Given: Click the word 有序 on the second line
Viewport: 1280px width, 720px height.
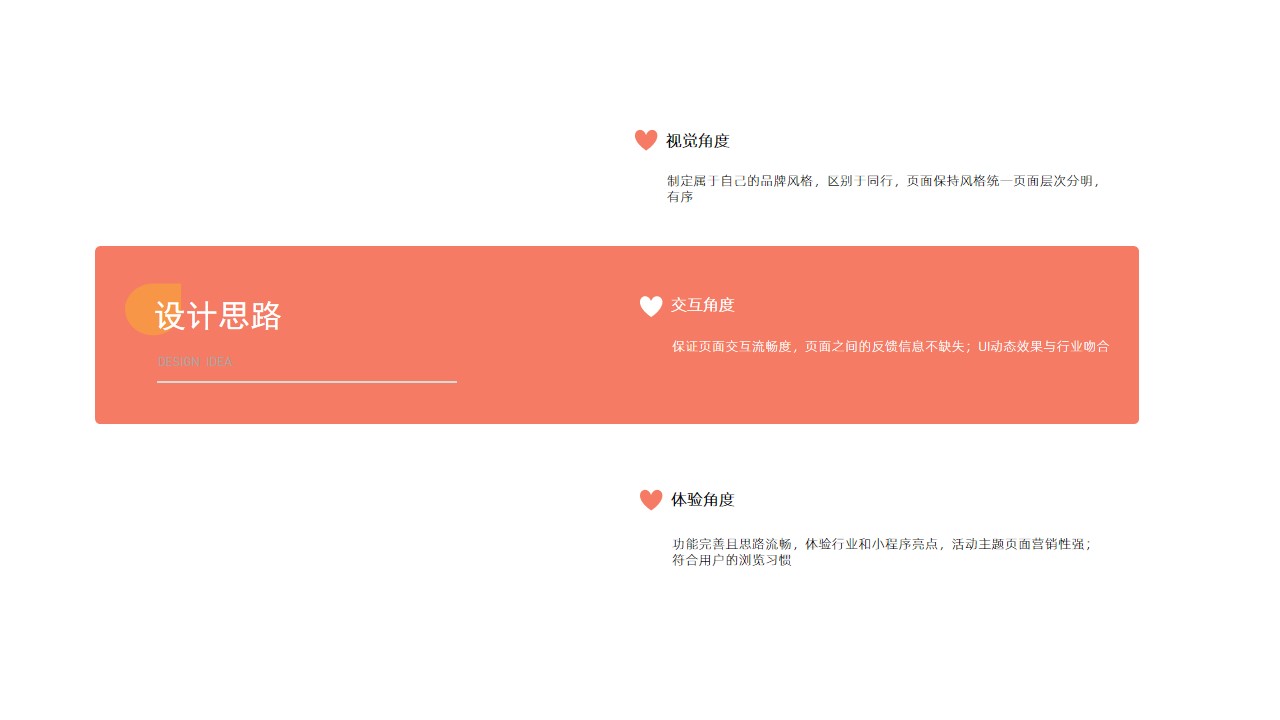Looking at the screenshot, I should pos(680,197).
